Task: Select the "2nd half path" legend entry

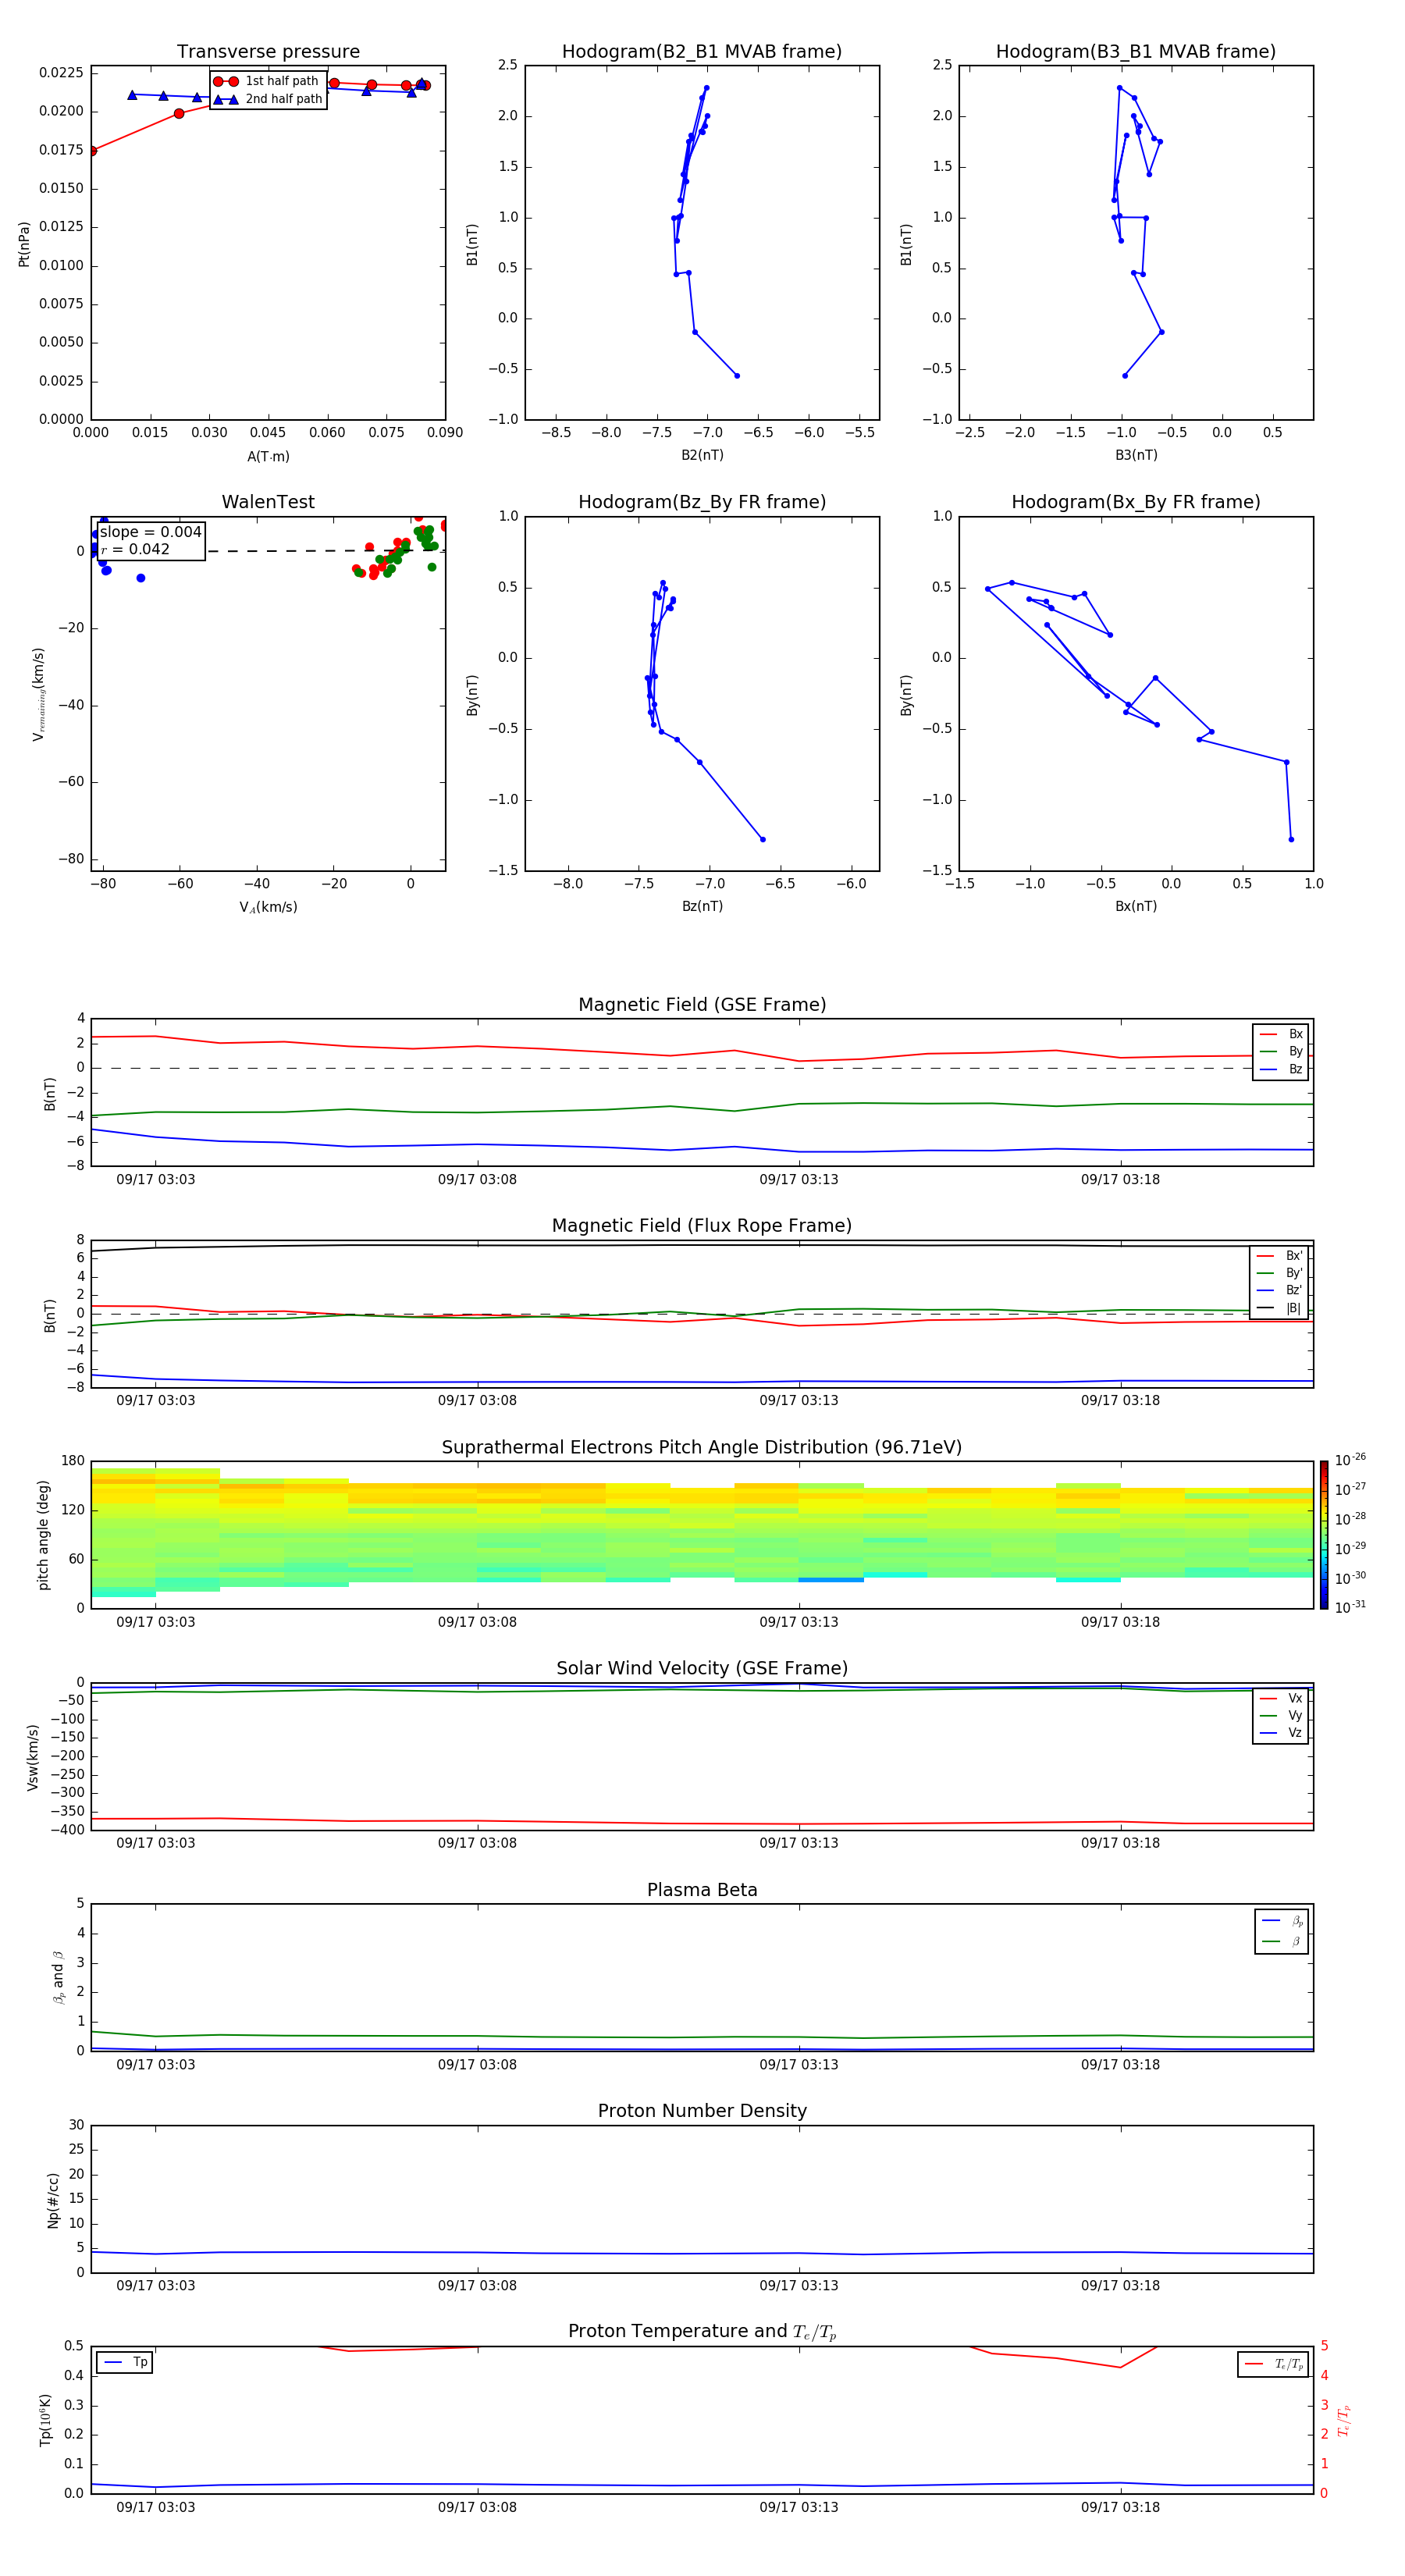Action: click(x=267, y=99)
